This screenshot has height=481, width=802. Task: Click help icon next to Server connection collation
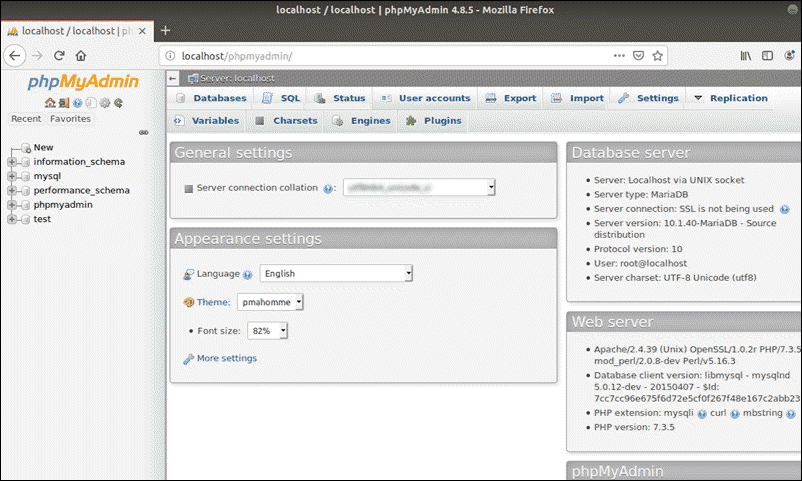click(x=327, y=189)
